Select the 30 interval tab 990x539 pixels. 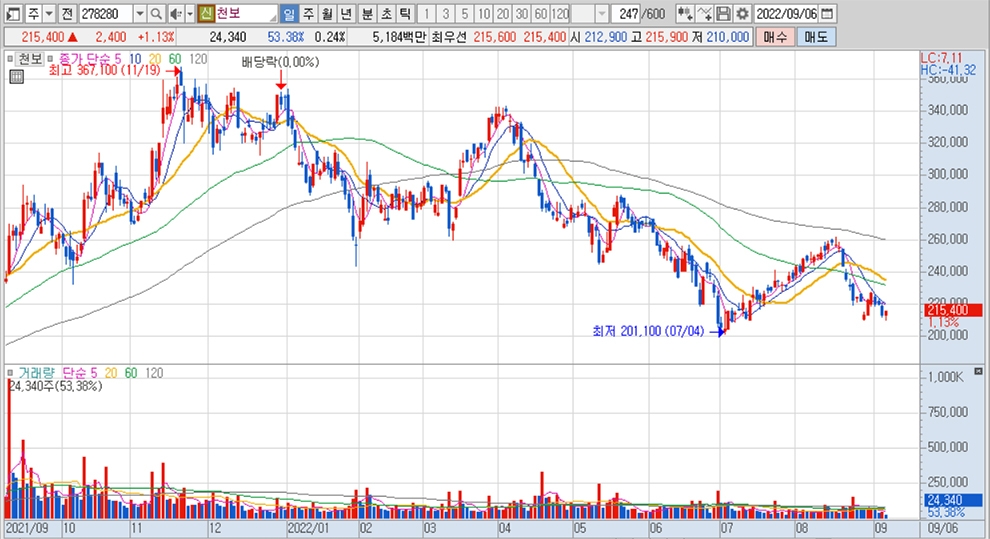pos(521,14)
